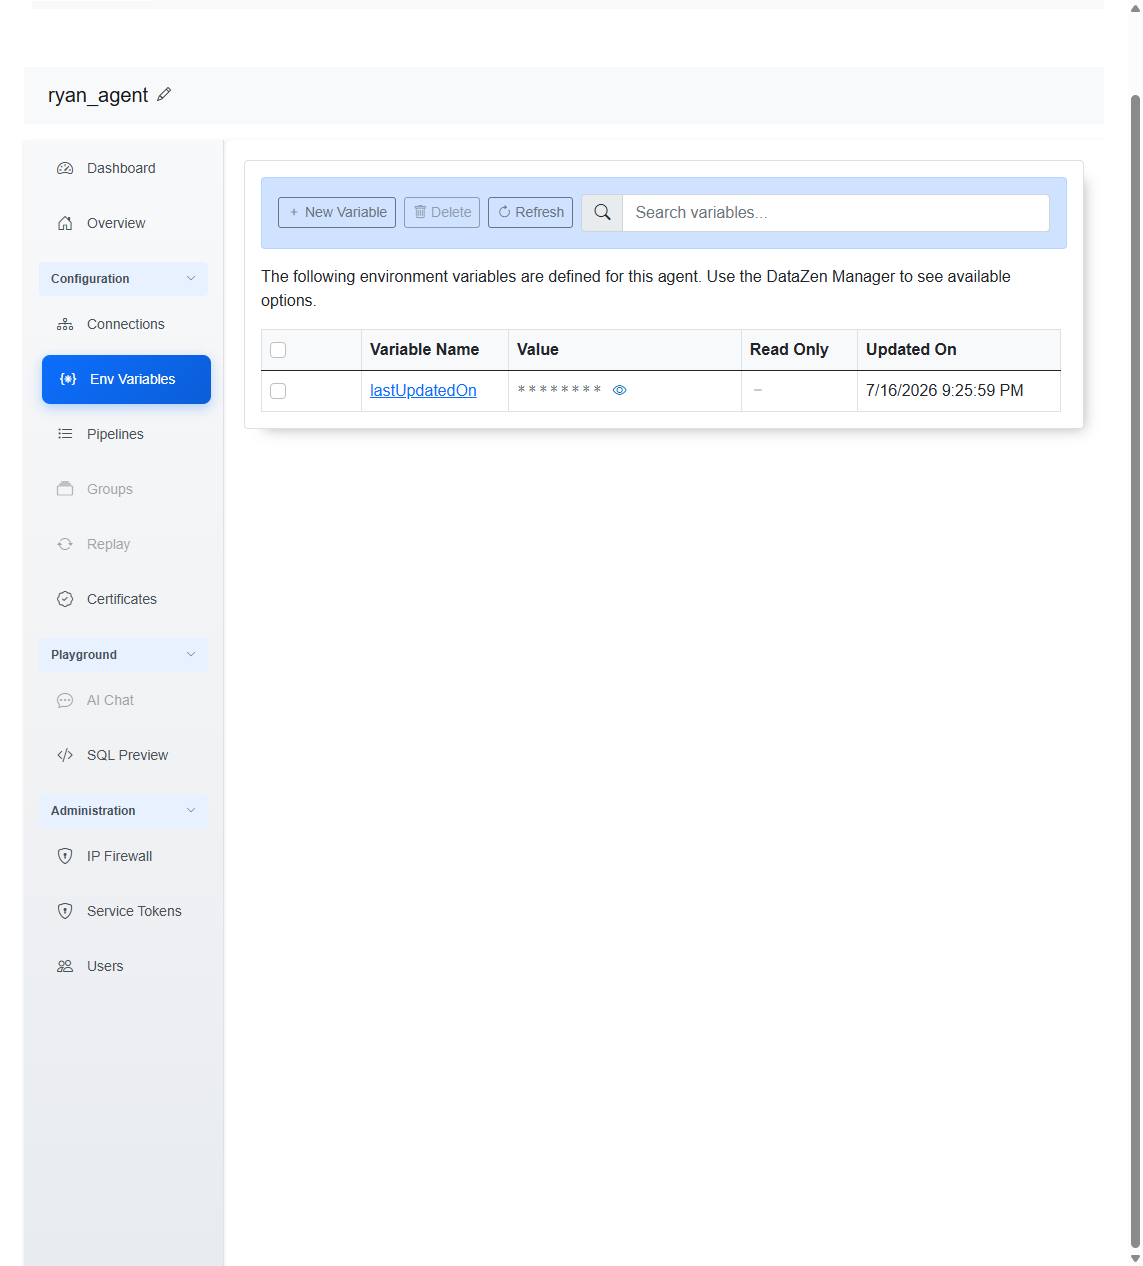This screenshot has height=1266, width=1143.
Task: Open Connections in sidebar
Action: click(x=125, y=324)
